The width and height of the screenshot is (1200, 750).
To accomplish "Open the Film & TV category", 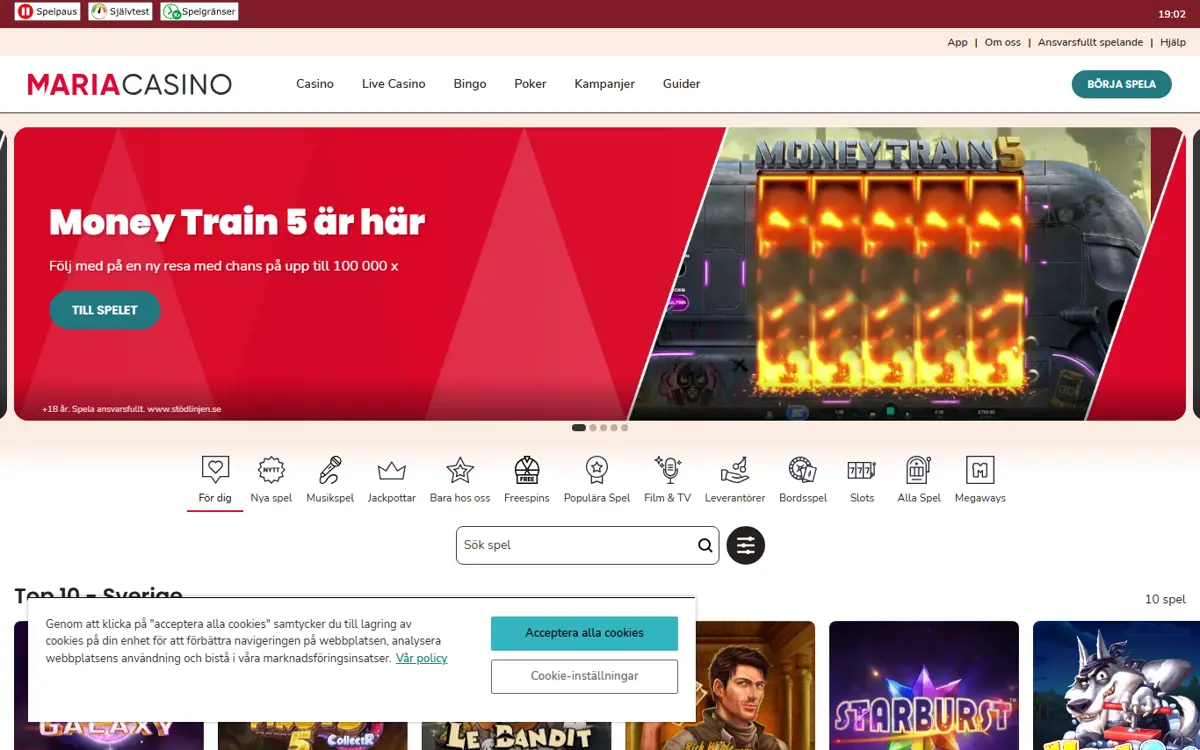I will [x=667, y=480].
